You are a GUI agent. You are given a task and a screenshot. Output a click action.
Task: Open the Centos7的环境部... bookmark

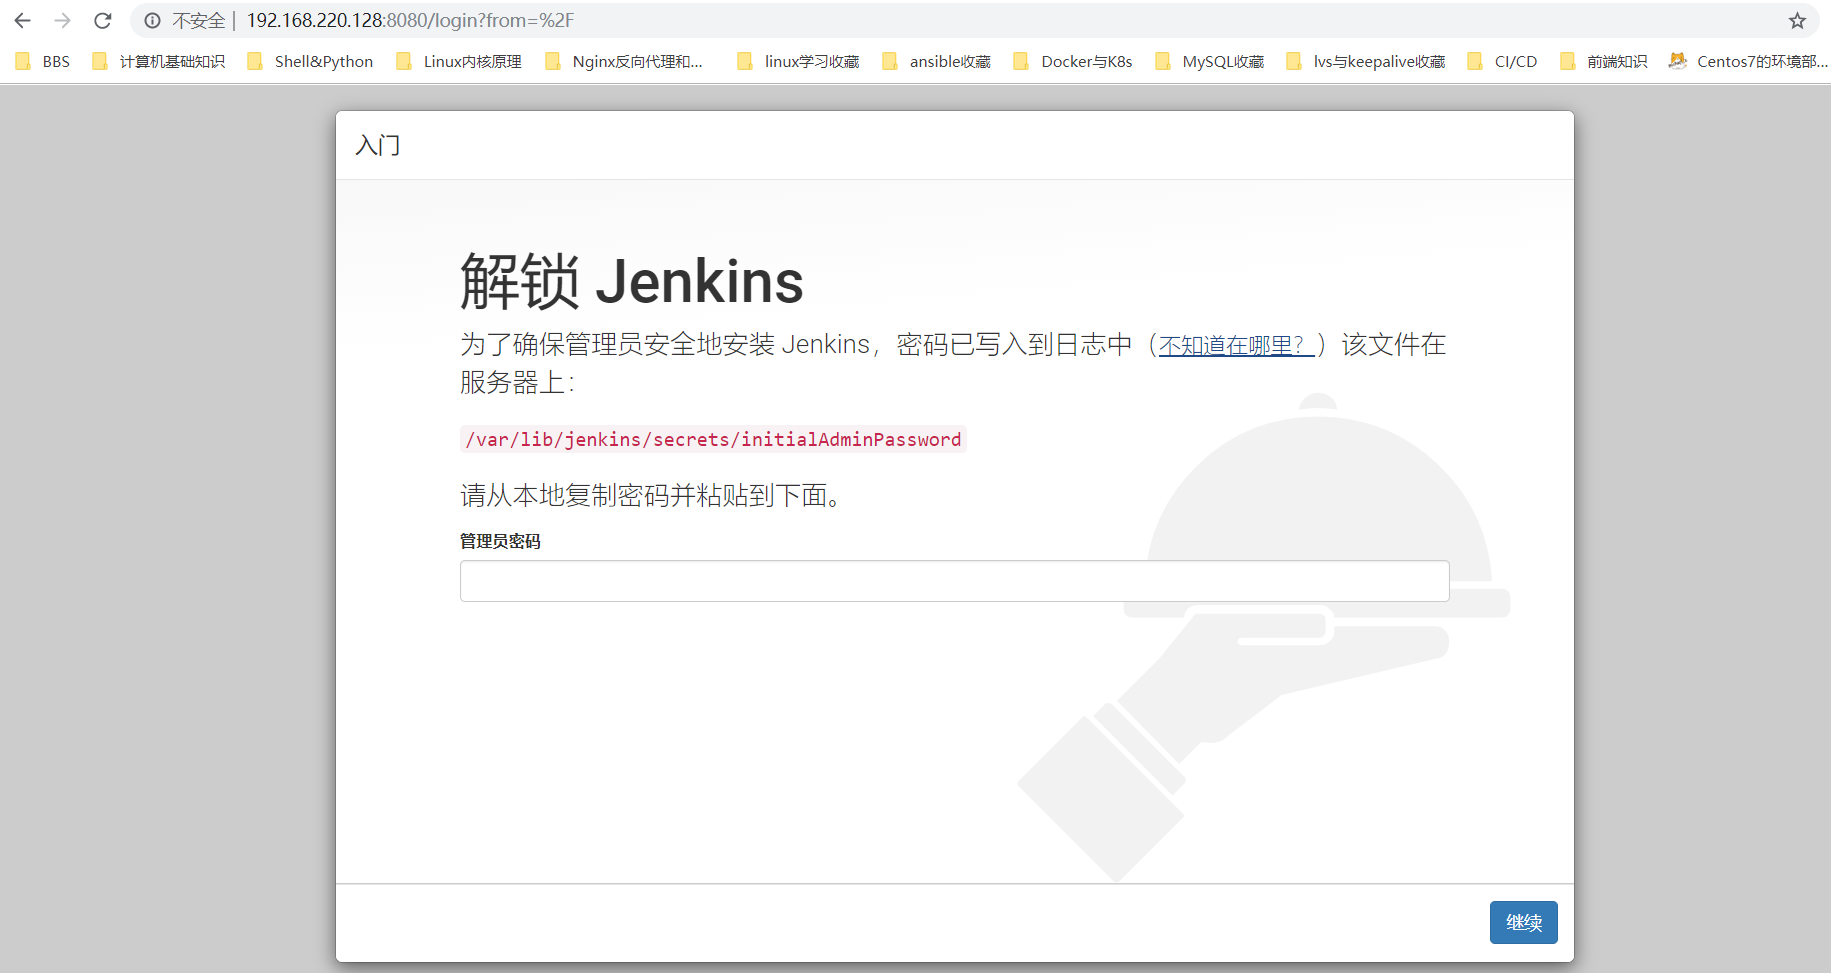pos(1748,61)
